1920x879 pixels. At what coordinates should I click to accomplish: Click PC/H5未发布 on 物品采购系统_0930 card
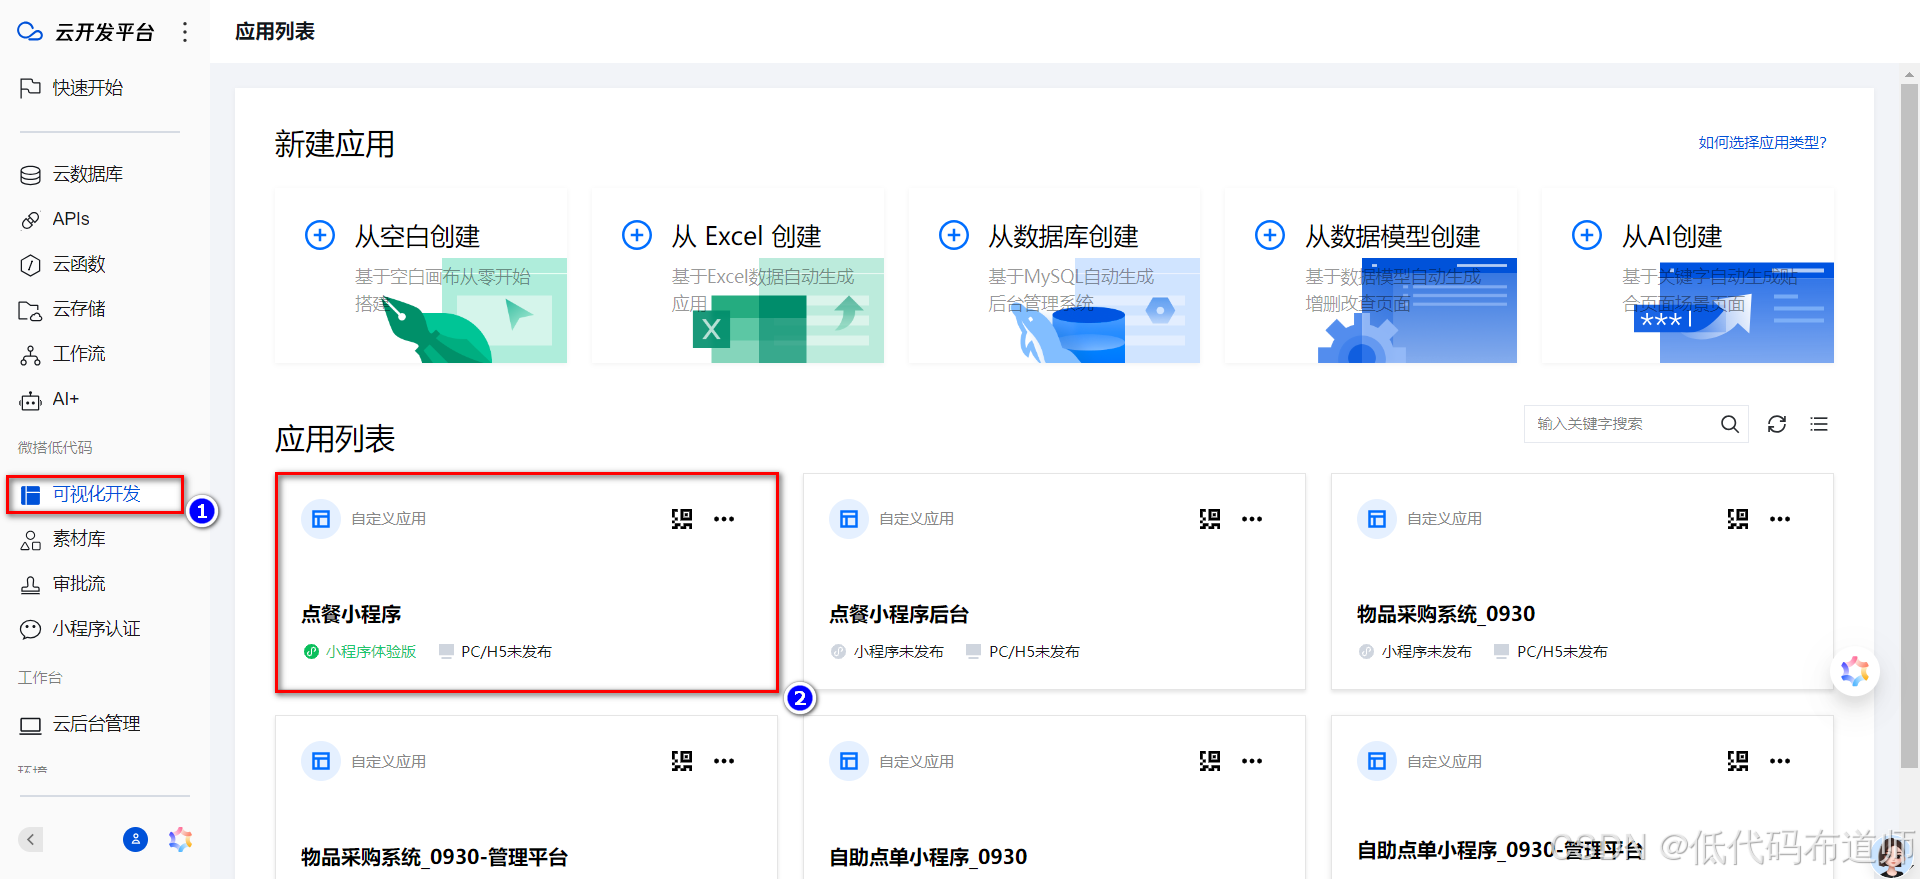click(1552, 652)
